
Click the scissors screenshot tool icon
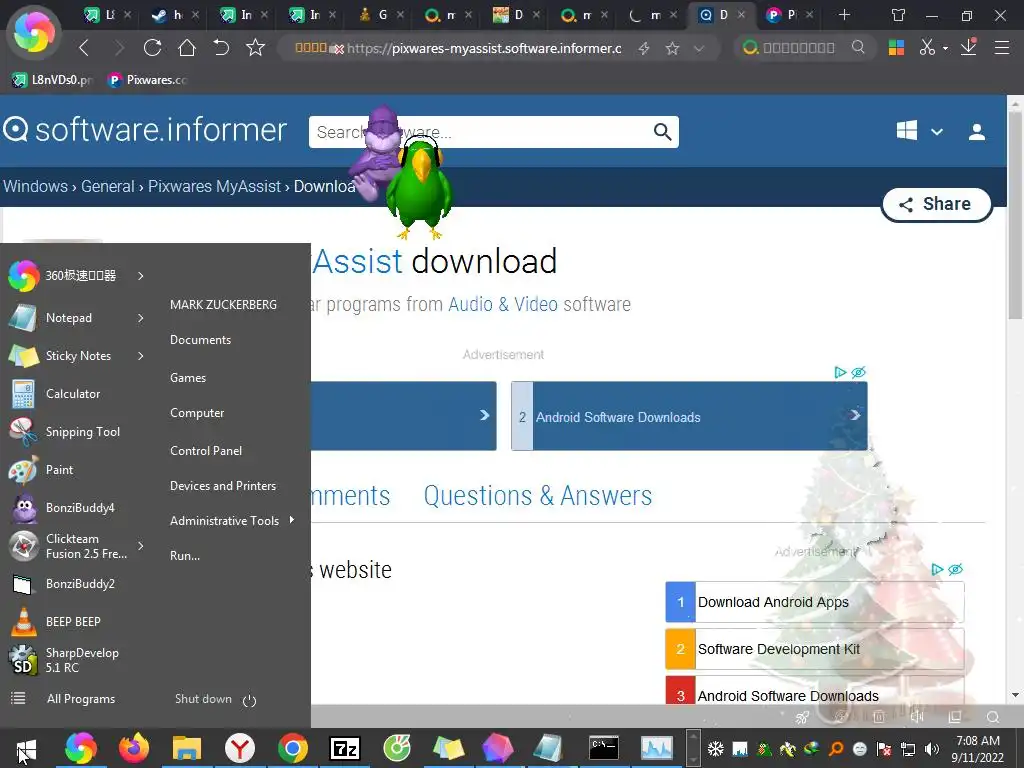coord(927,47)
